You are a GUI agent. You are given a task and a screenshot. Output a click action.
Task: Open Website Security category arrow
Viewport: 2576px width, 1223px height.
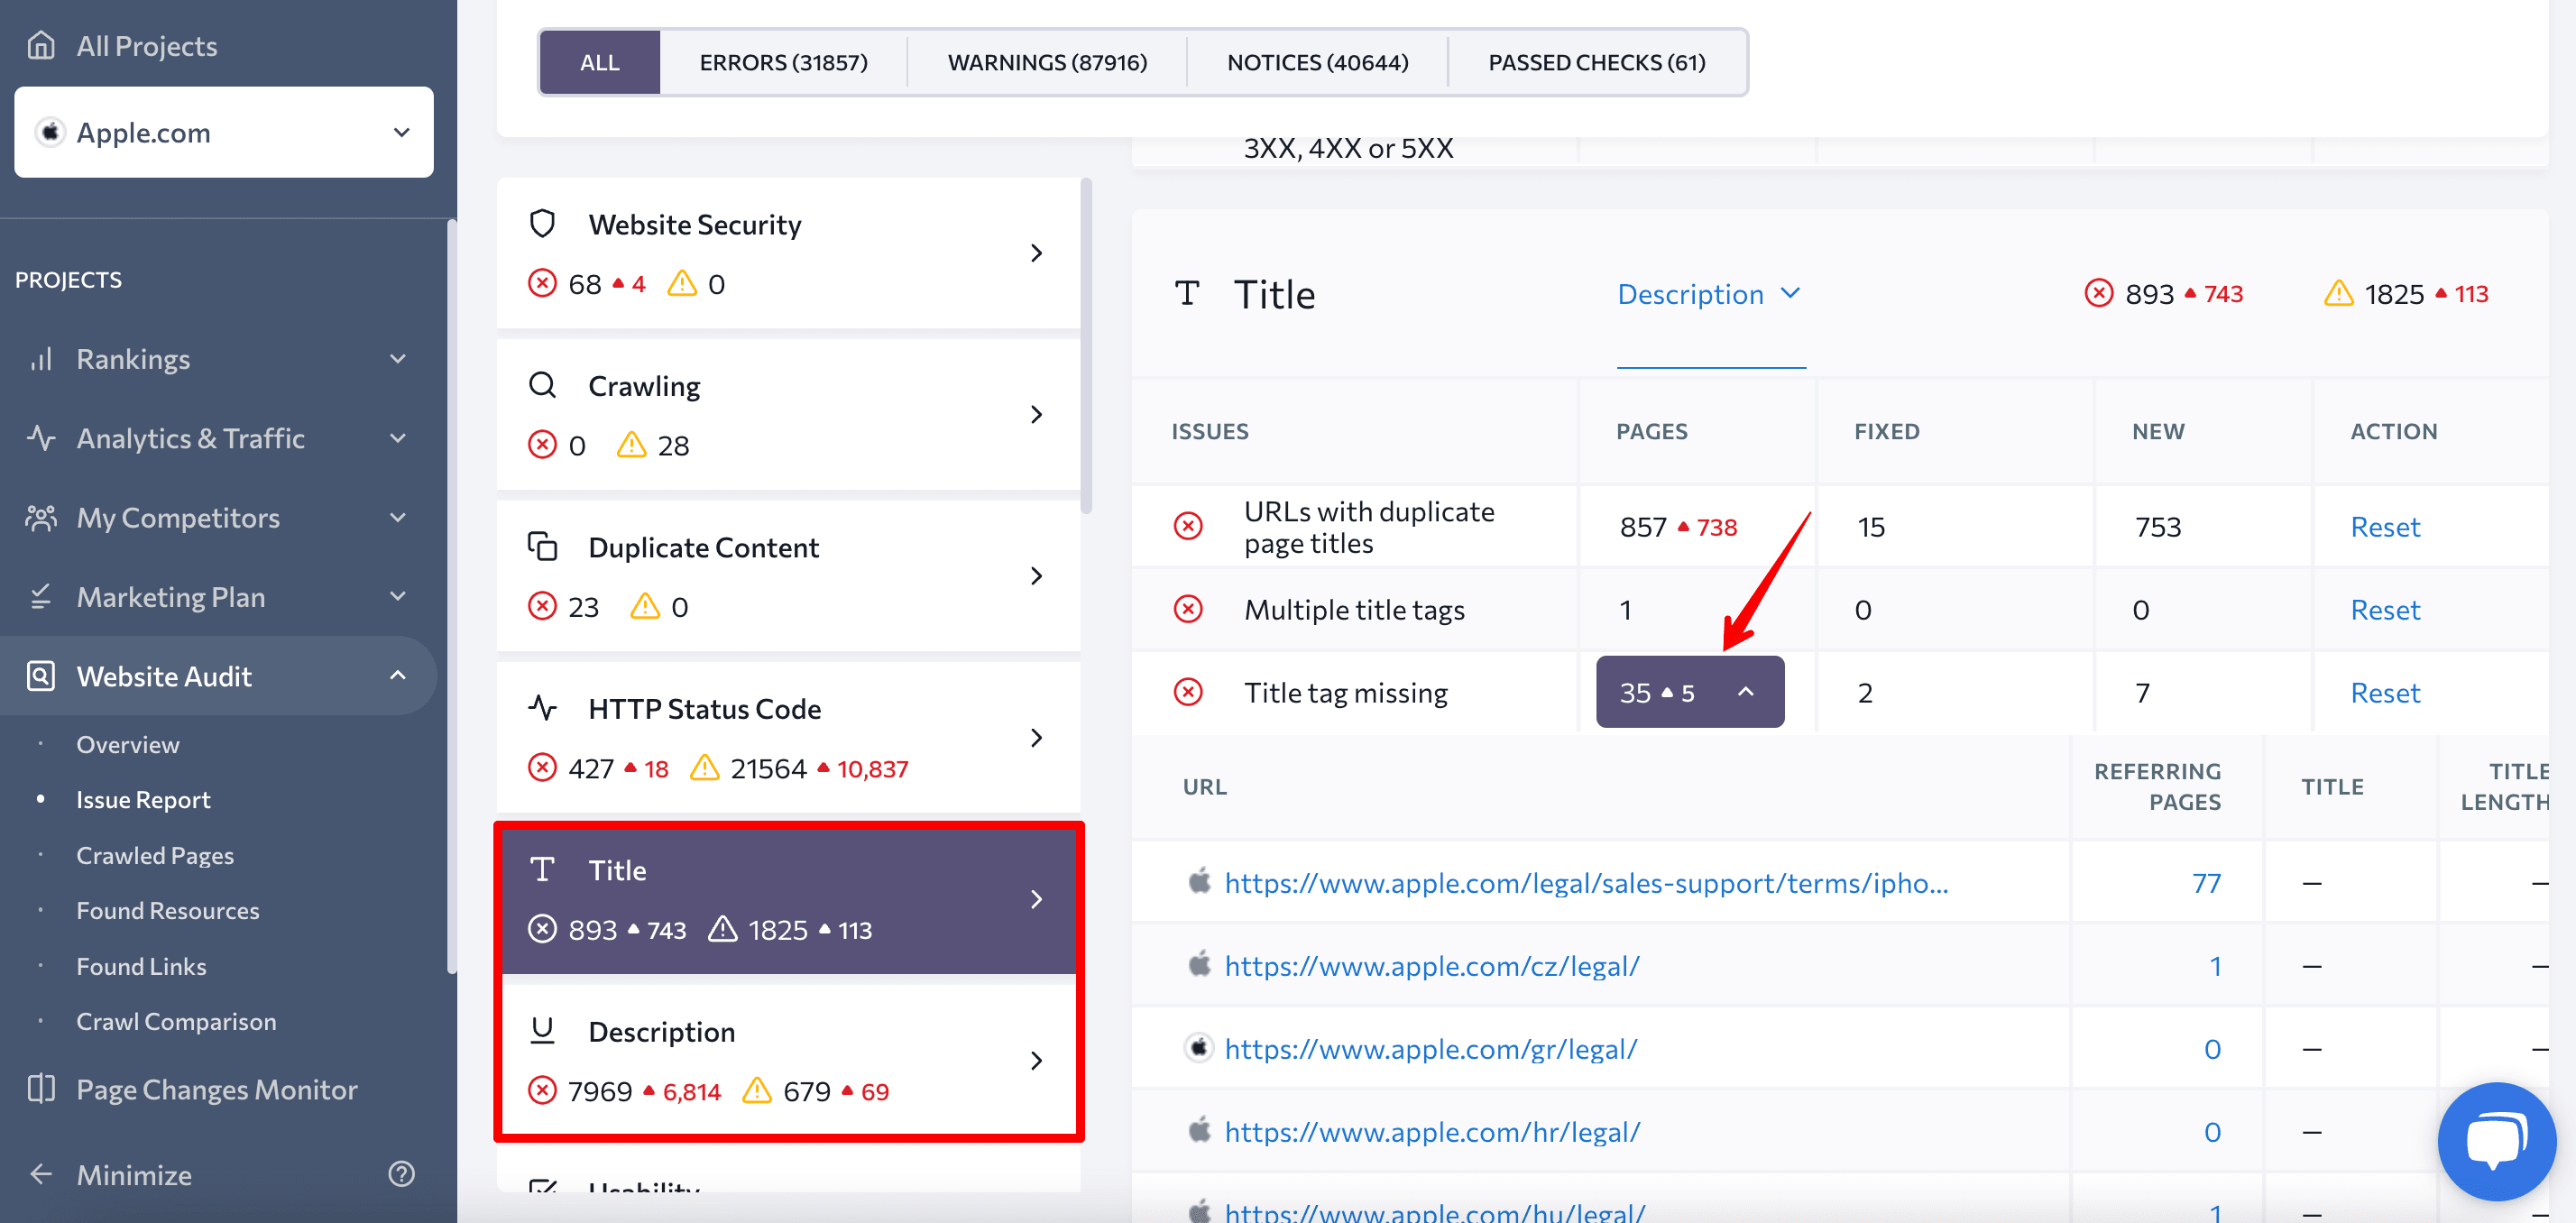pos(1036,253)
